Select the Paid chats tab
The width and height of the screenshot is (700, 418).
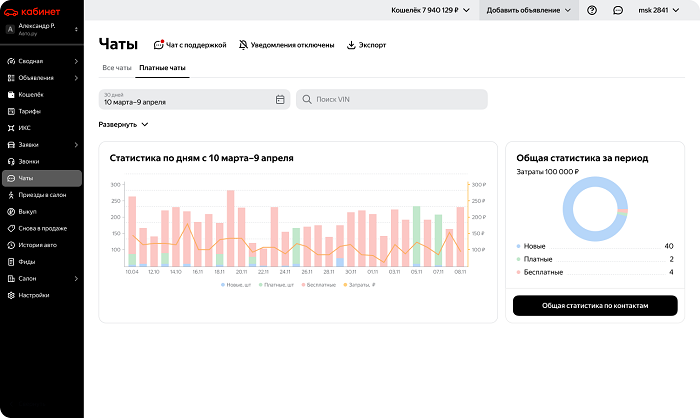tap(162, 68)
